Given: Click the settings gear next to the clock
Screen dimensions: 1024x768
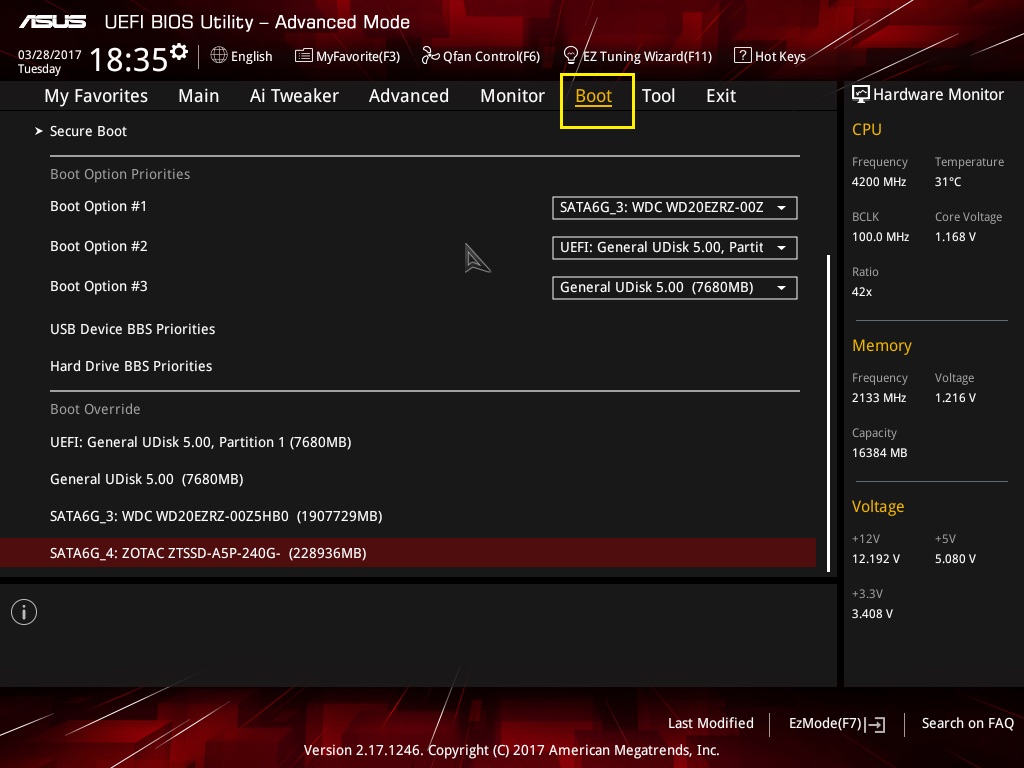Looking at the screenshot, I should point(179,52).
